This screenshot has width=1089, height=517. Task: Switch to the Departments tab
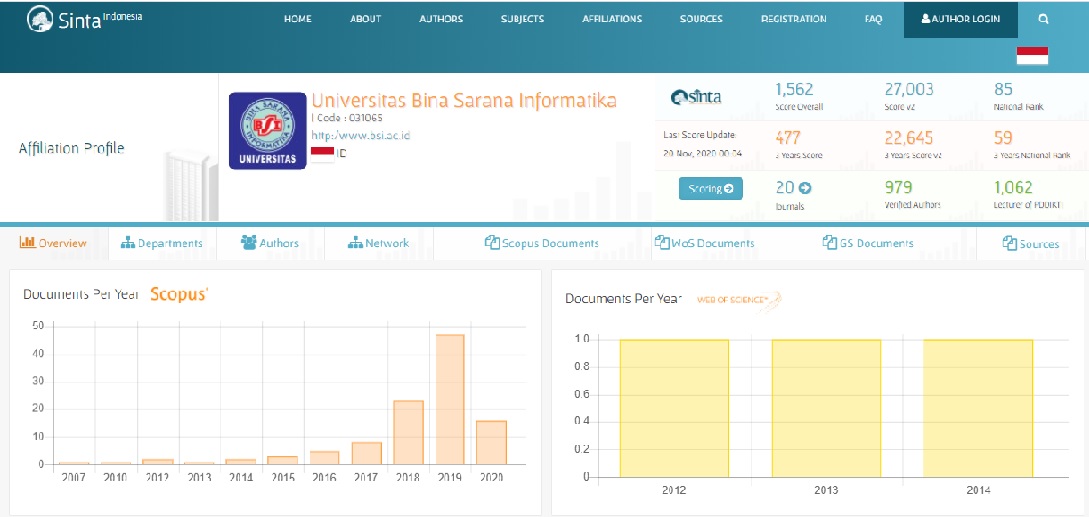pyautogui.click(x=162, y=243)
